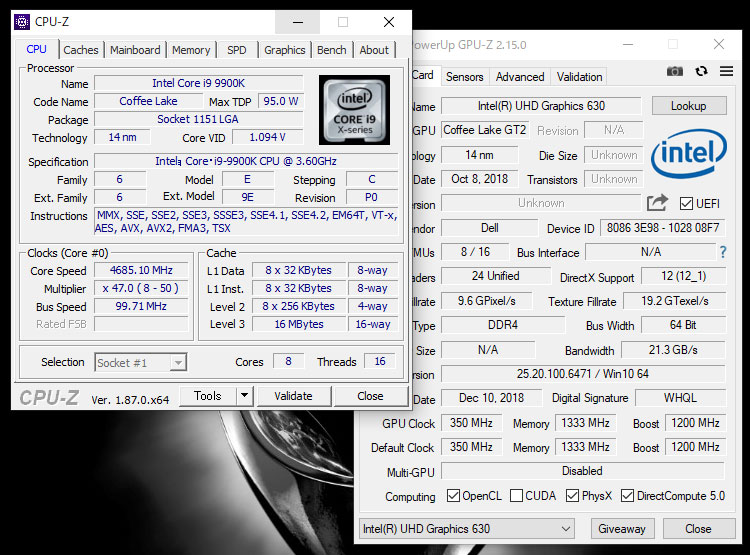Click the Close button in CPU-Z
Screen dimensions: 750x555
click(x=370, y=396)
